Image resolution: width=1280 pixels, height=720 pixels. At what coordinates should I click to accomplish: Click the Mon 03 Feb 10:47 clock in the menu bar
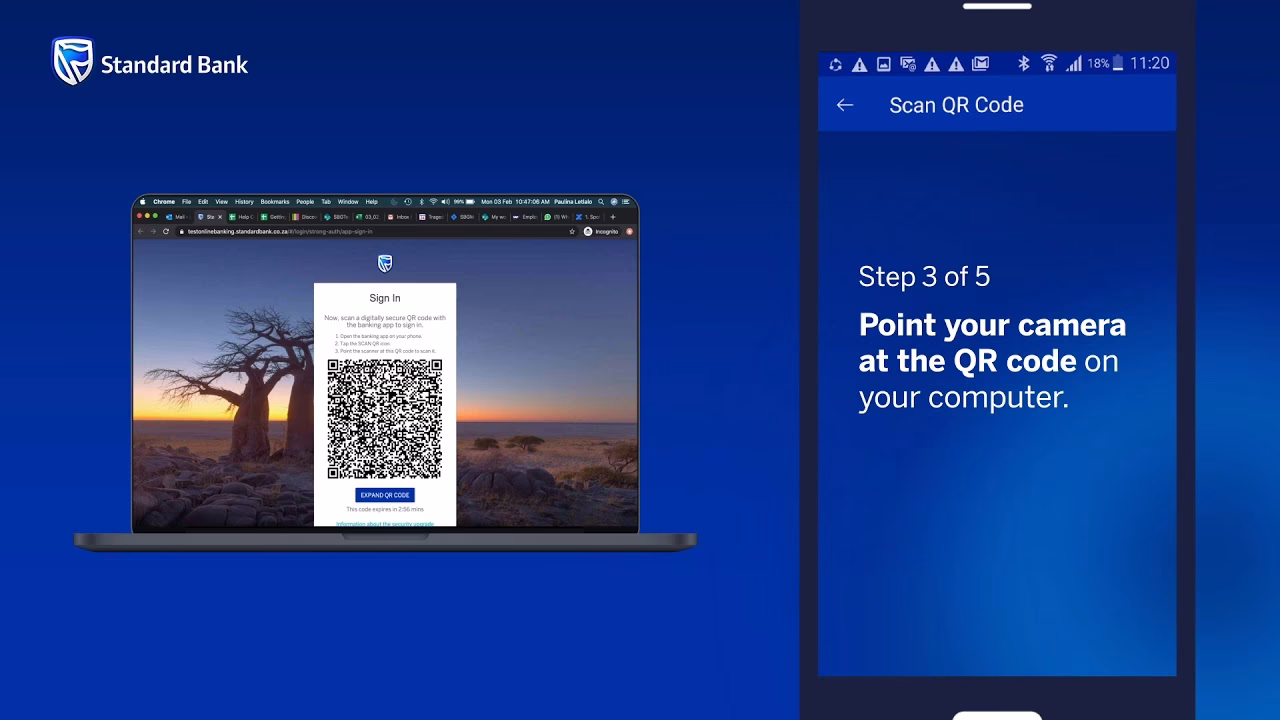[x=515, y=202]
